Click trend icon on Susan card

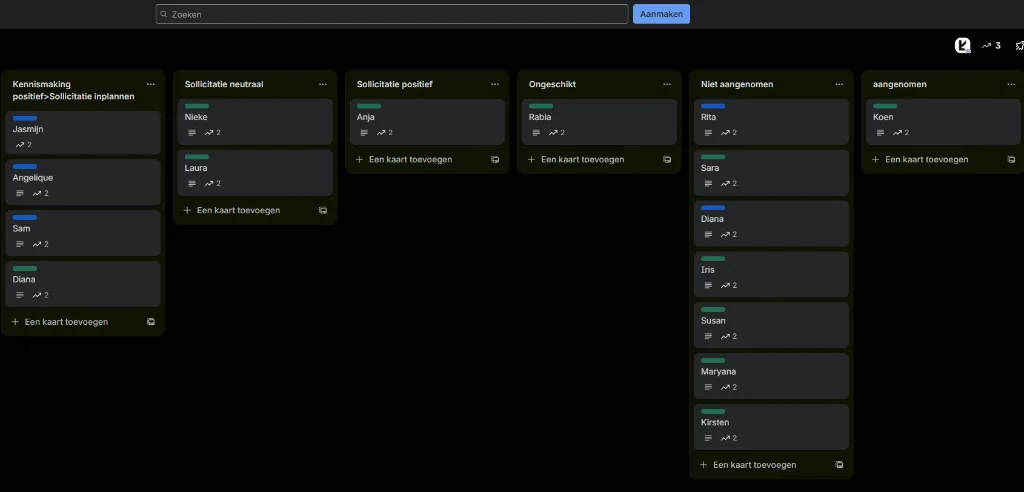pos(726,336)
